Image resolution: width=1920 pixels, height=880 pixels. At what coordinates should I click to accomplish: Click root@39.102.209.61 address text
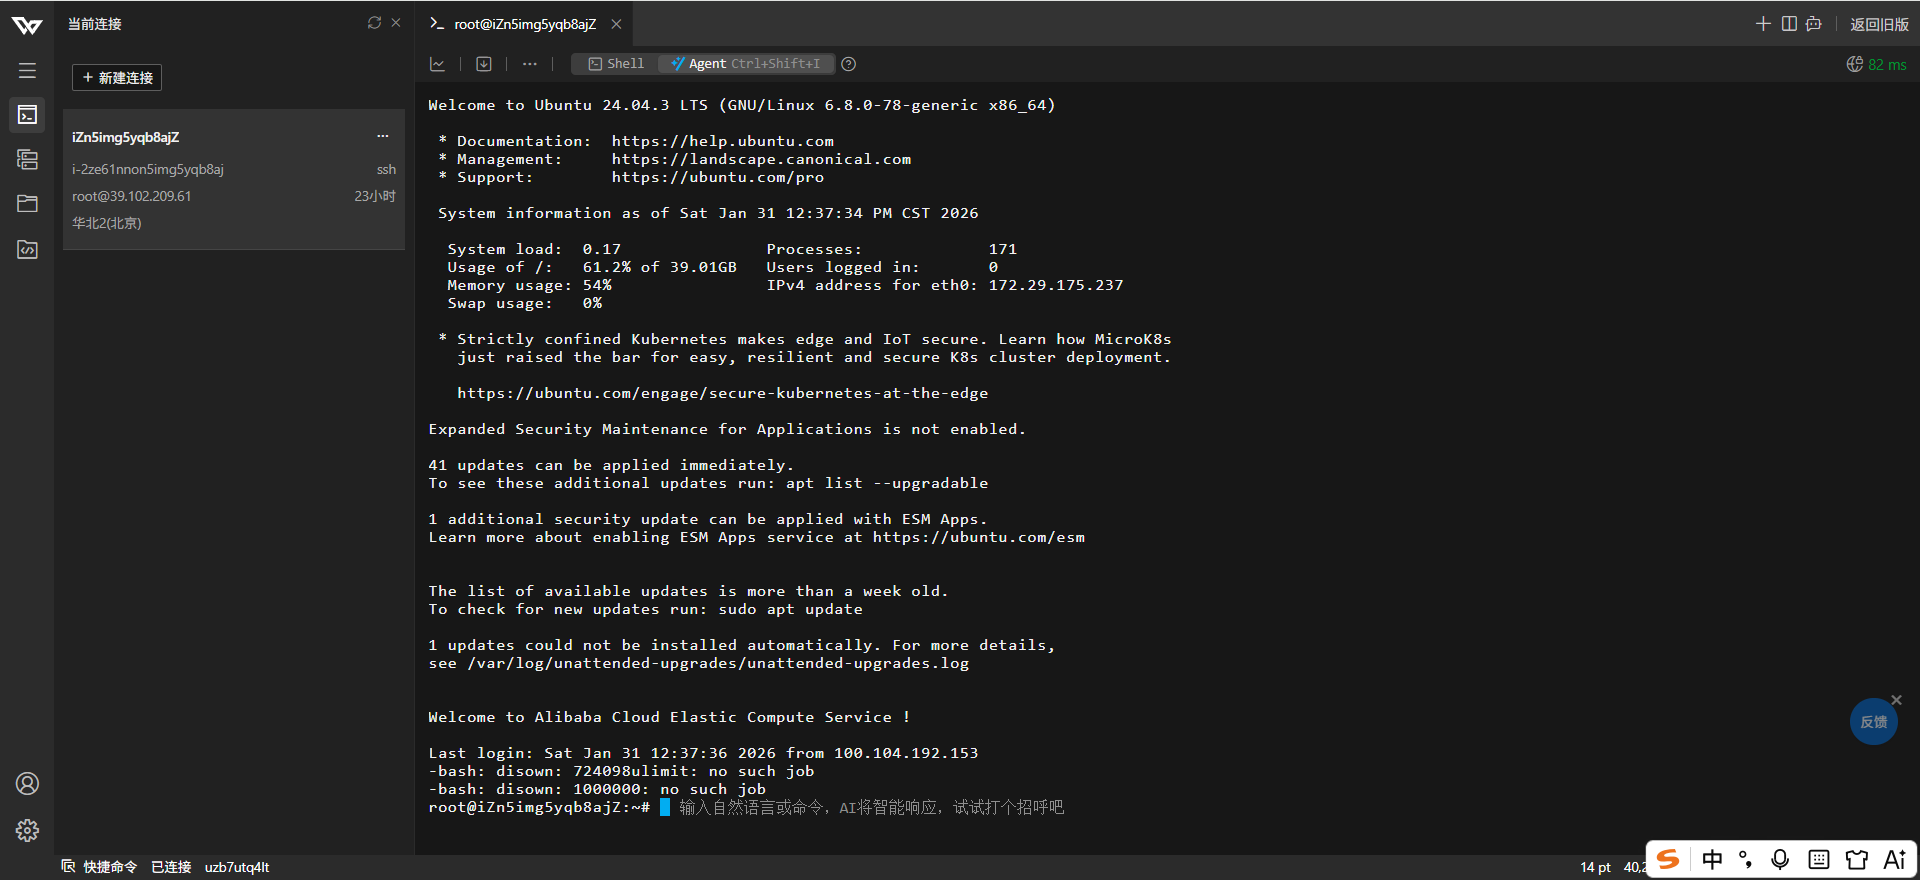132,196
